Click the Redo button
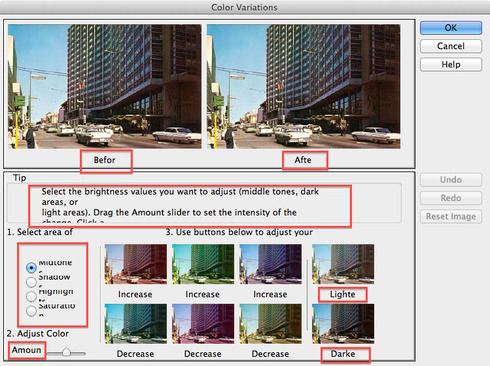 point(451,198)
